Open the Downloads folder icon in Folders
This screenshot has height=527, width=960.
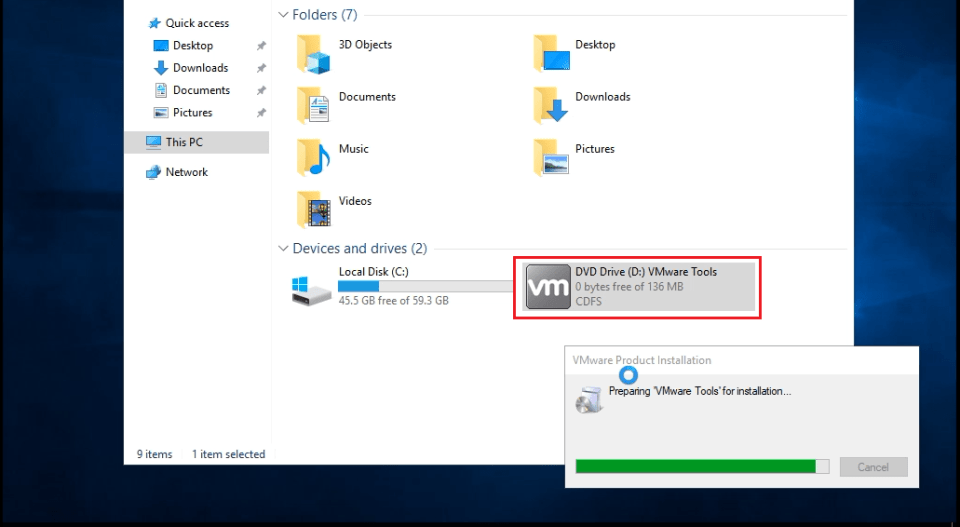pyautogui.click(x=551, y=106)
